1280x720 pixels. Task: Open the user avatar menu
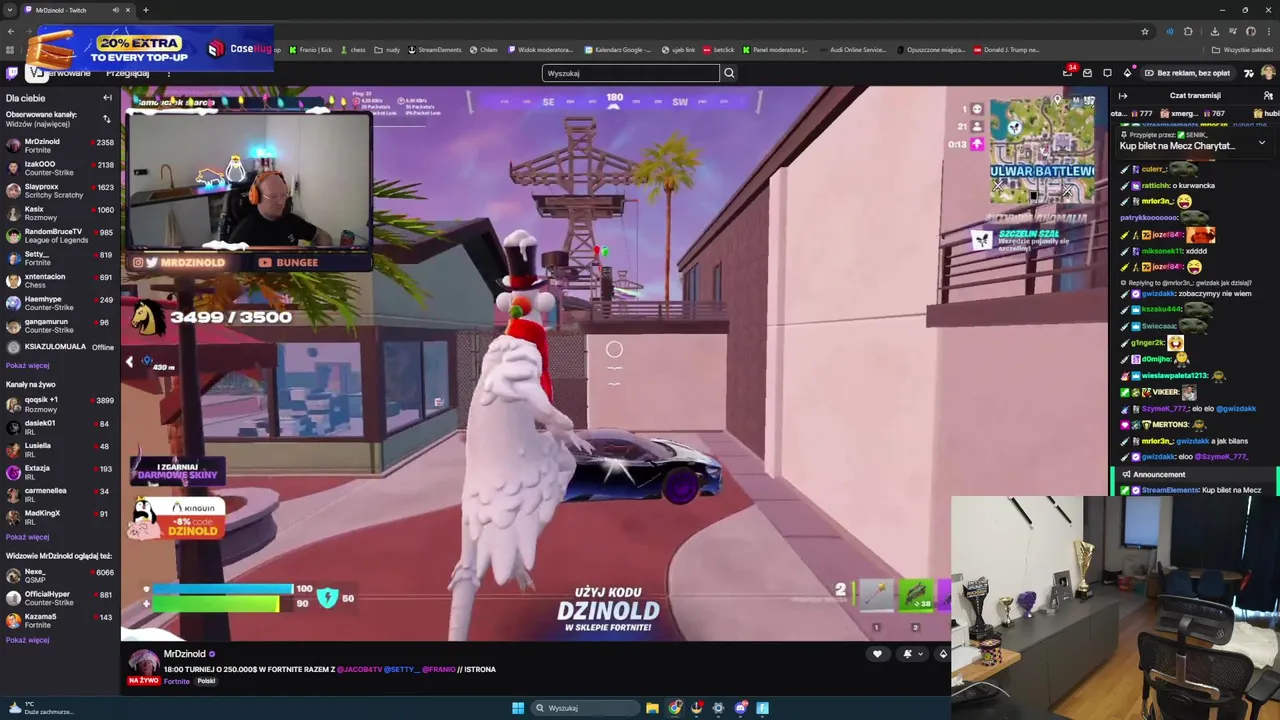click(x=1268, y=73)
